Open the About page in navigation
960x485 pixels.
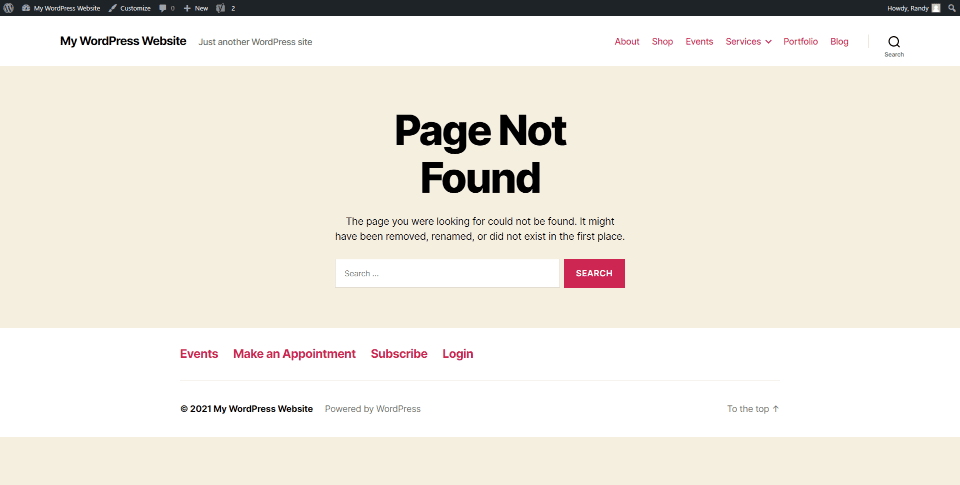[627, 42]
